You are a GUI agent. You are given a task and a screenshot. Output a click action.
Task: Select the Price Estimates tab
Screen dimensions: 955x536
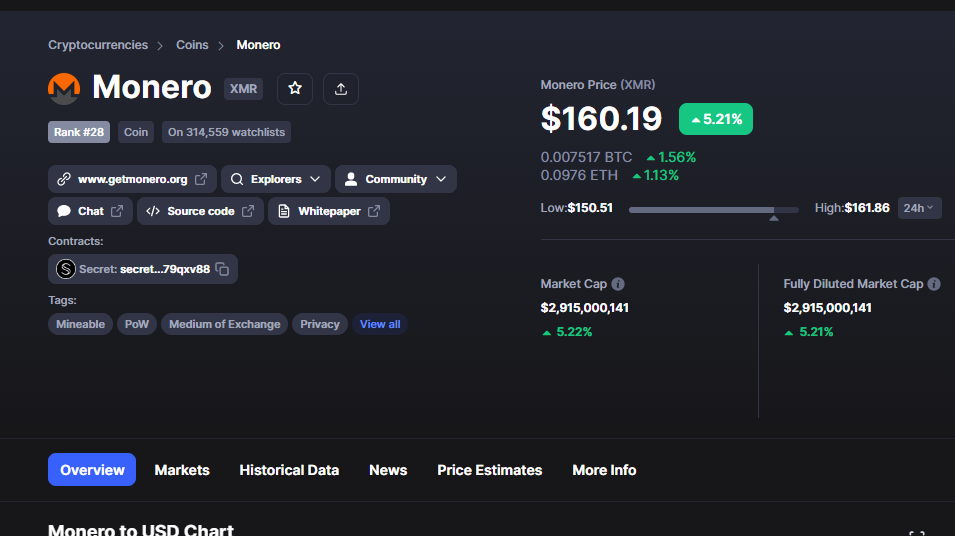489,470
